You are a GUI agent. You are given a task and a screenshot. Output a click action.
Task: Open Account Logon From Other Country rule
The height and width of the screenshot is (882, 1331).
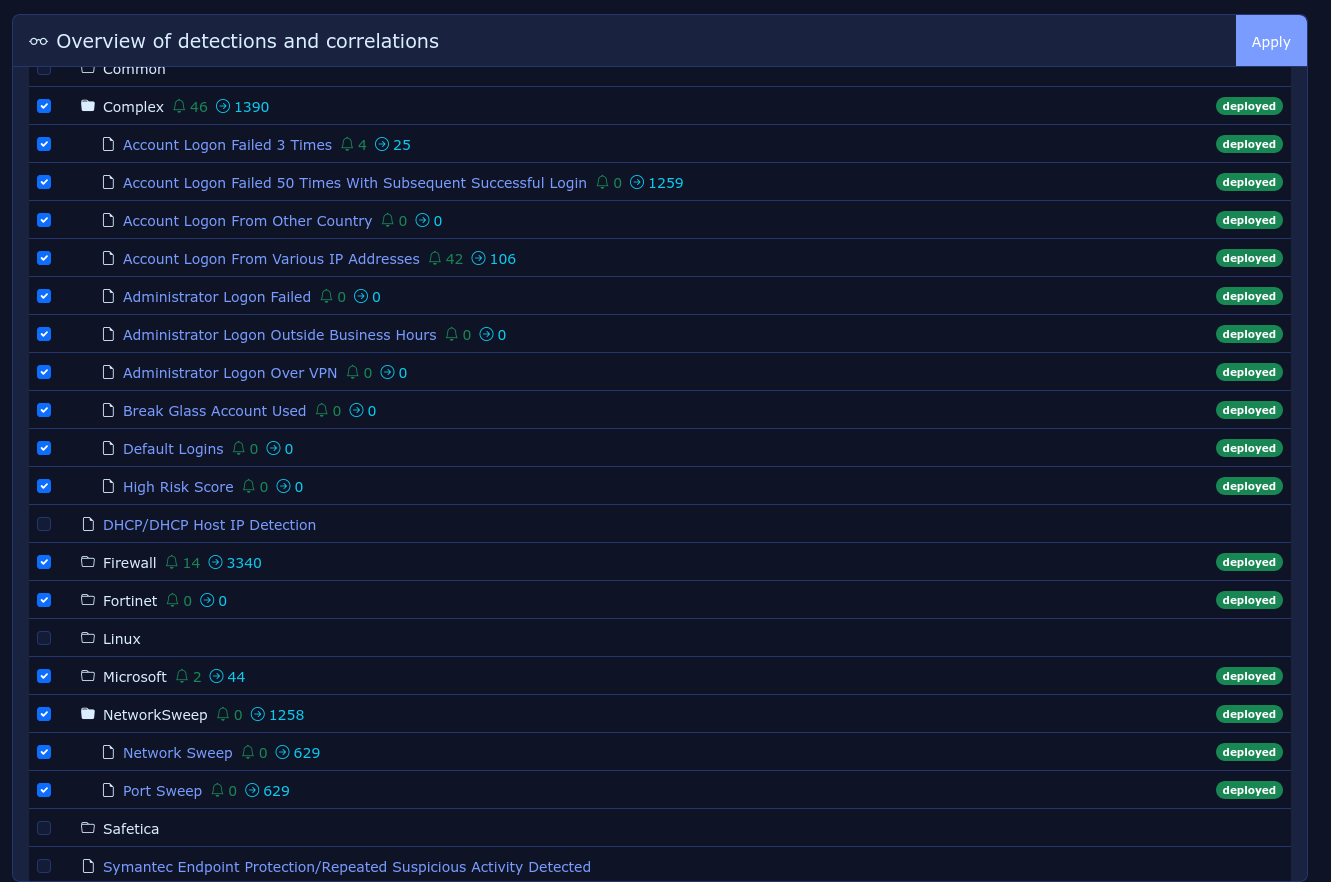[247, 221]
